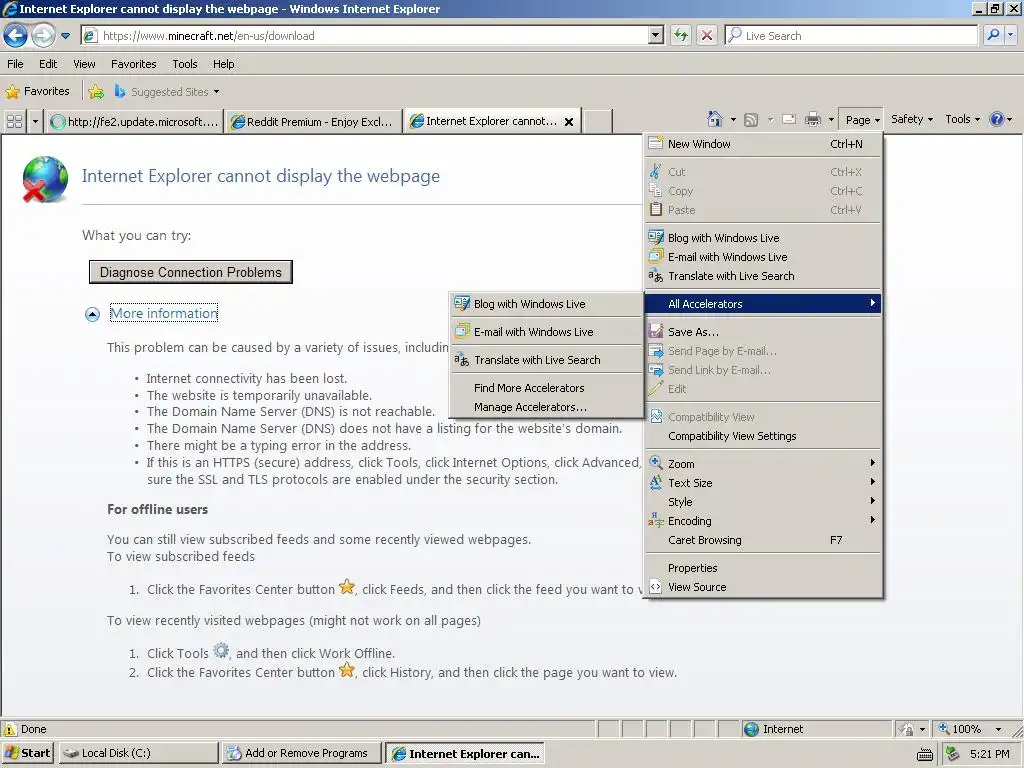
Task: Click the on-screen keyboard tray icon
Action: (925, 754)
